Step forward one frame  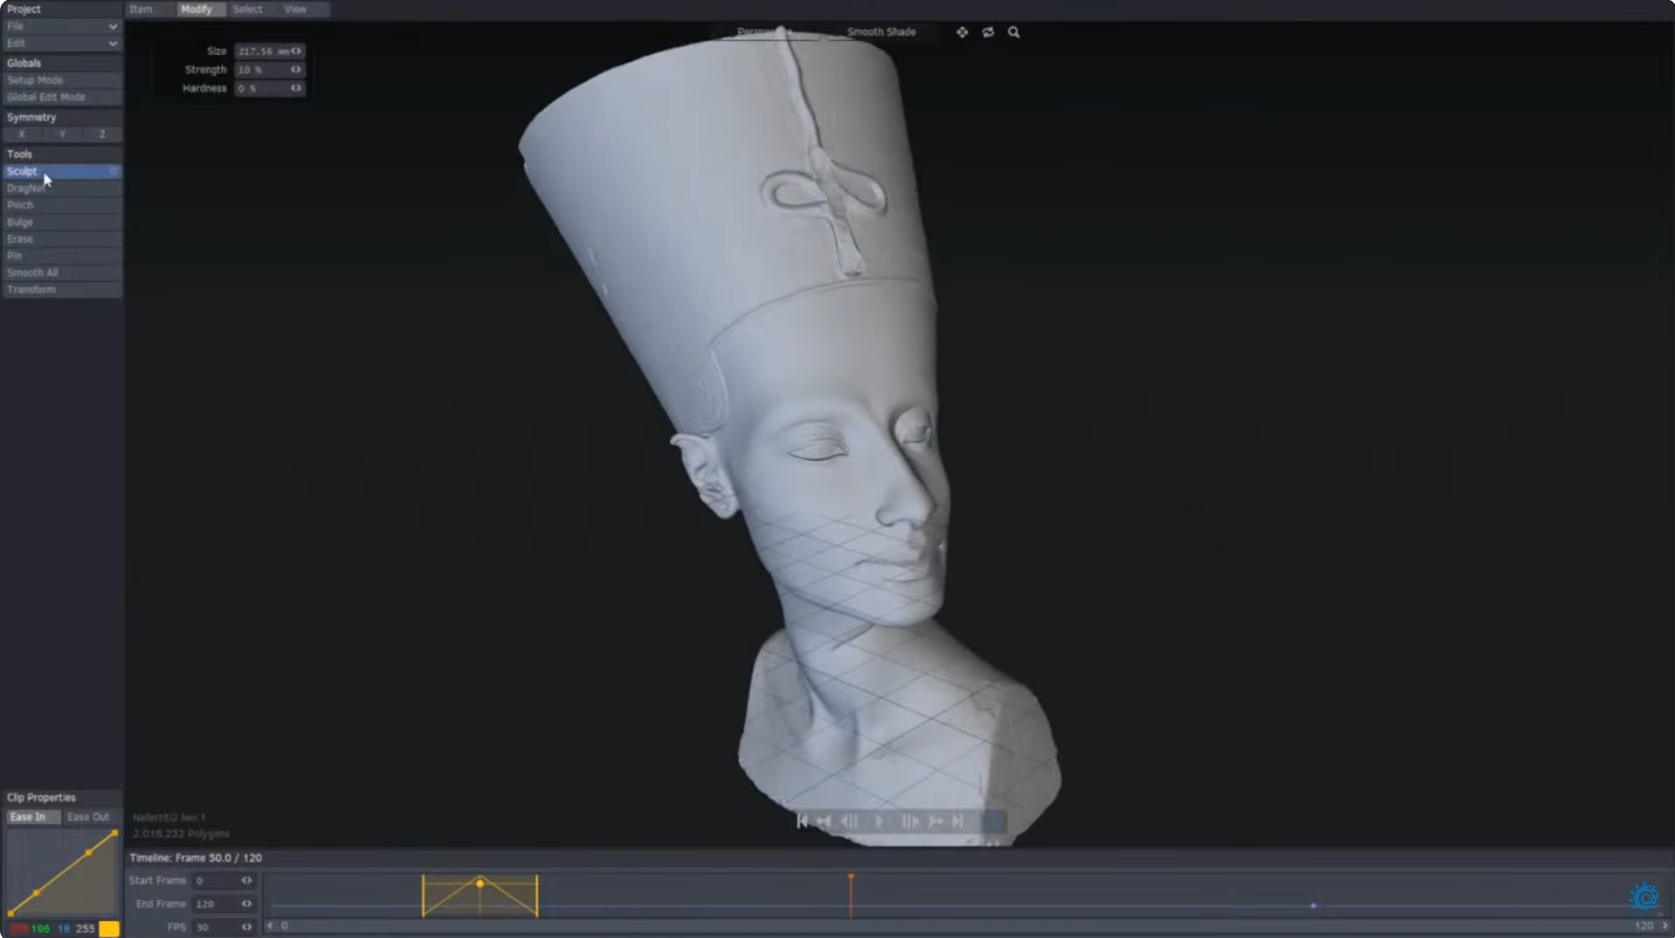pyautogui.click(x=910, y=821)
